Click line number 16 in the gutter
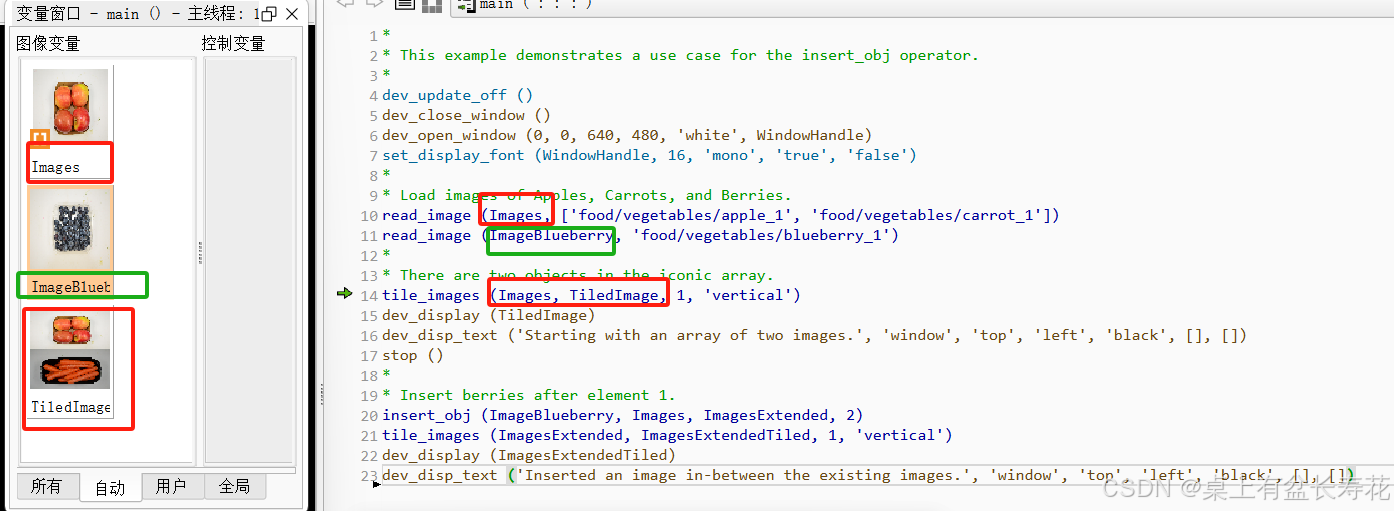 pos(370,336)
